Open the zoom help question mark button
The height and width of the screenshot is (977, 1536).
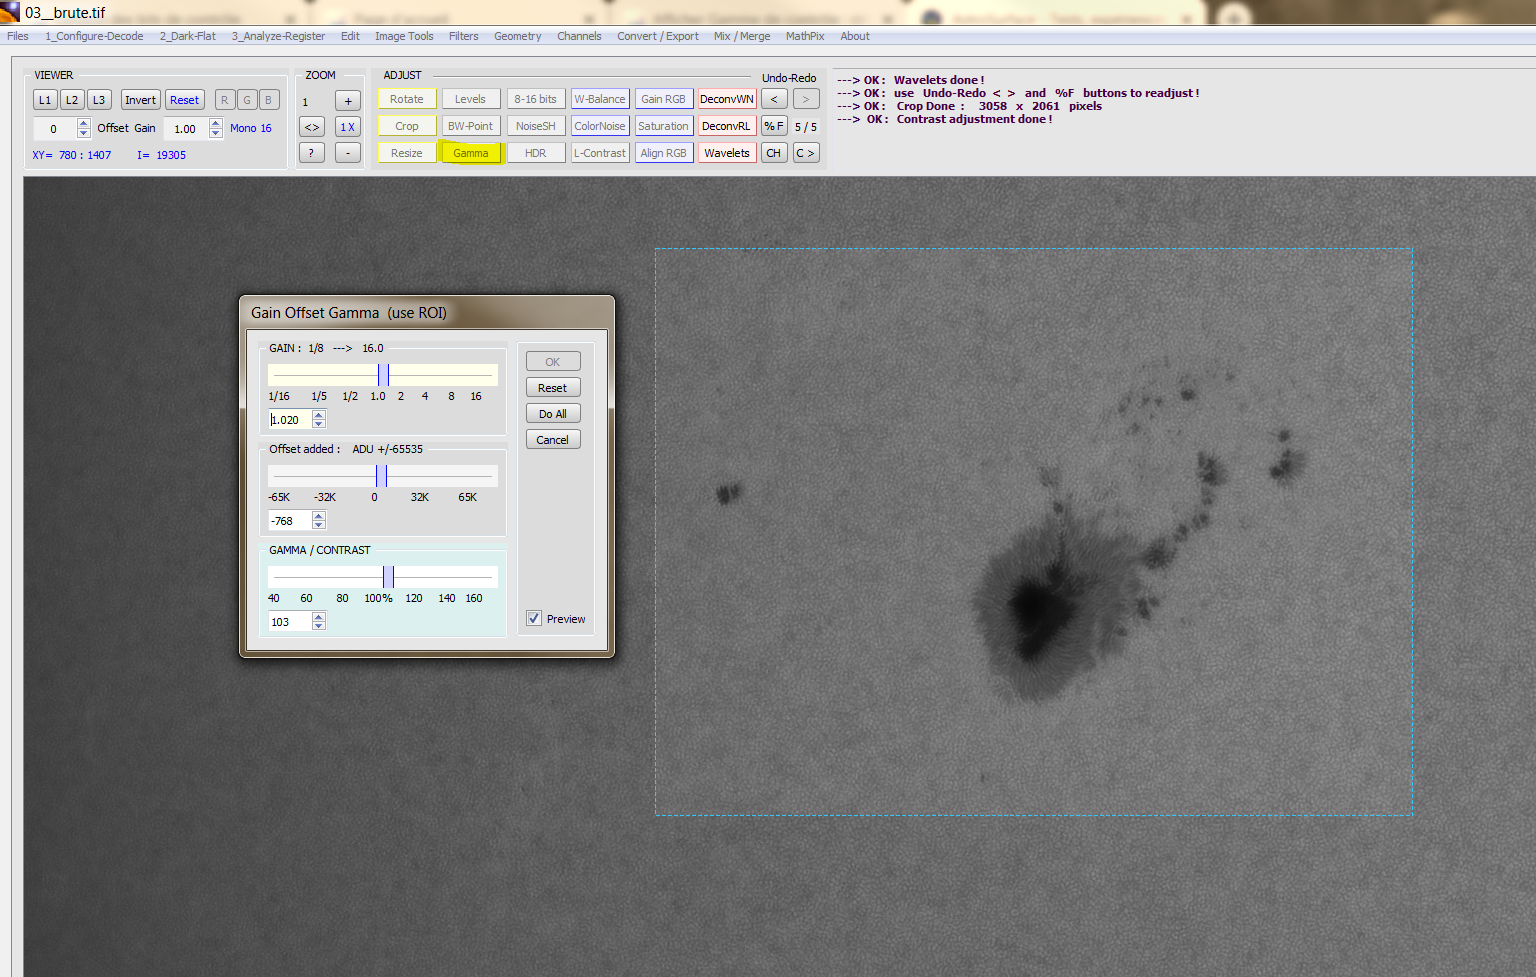(312, 153)
